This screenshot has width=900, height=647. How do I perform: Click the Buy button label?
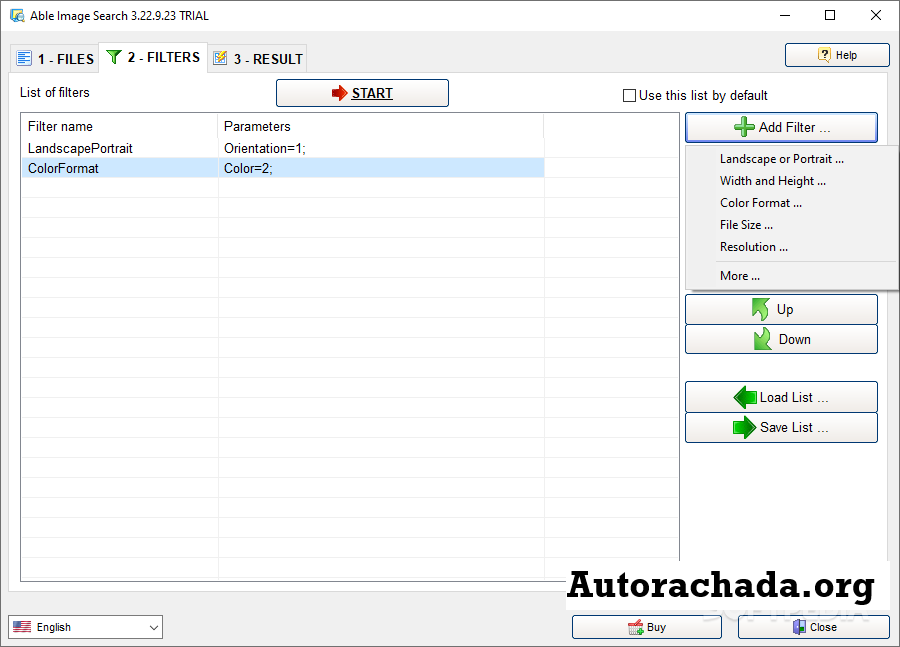[656, 627]
